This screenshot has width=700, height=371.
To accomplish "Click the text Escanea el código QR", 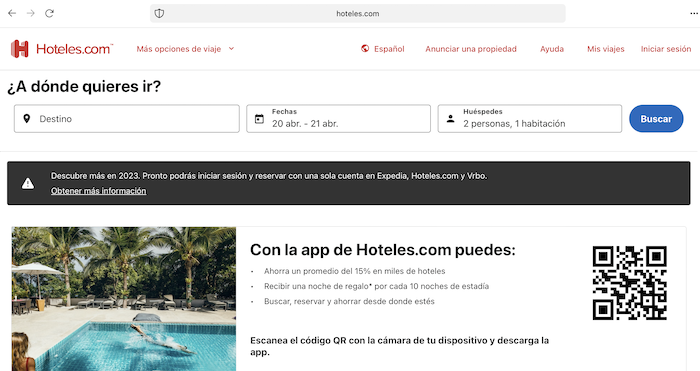I will [400, 346].
